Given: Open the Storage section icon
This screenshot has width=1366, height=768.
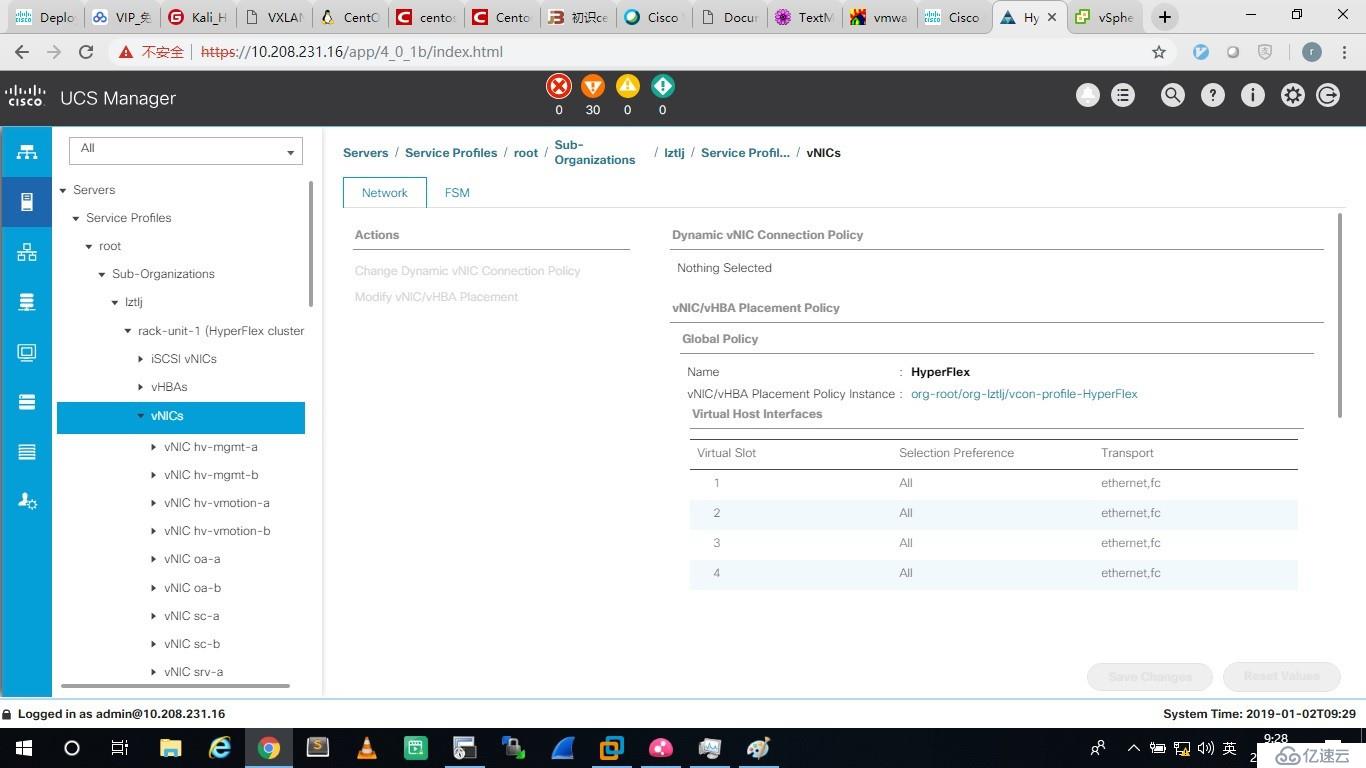Looking at the screenshot, I should point(27,402).
